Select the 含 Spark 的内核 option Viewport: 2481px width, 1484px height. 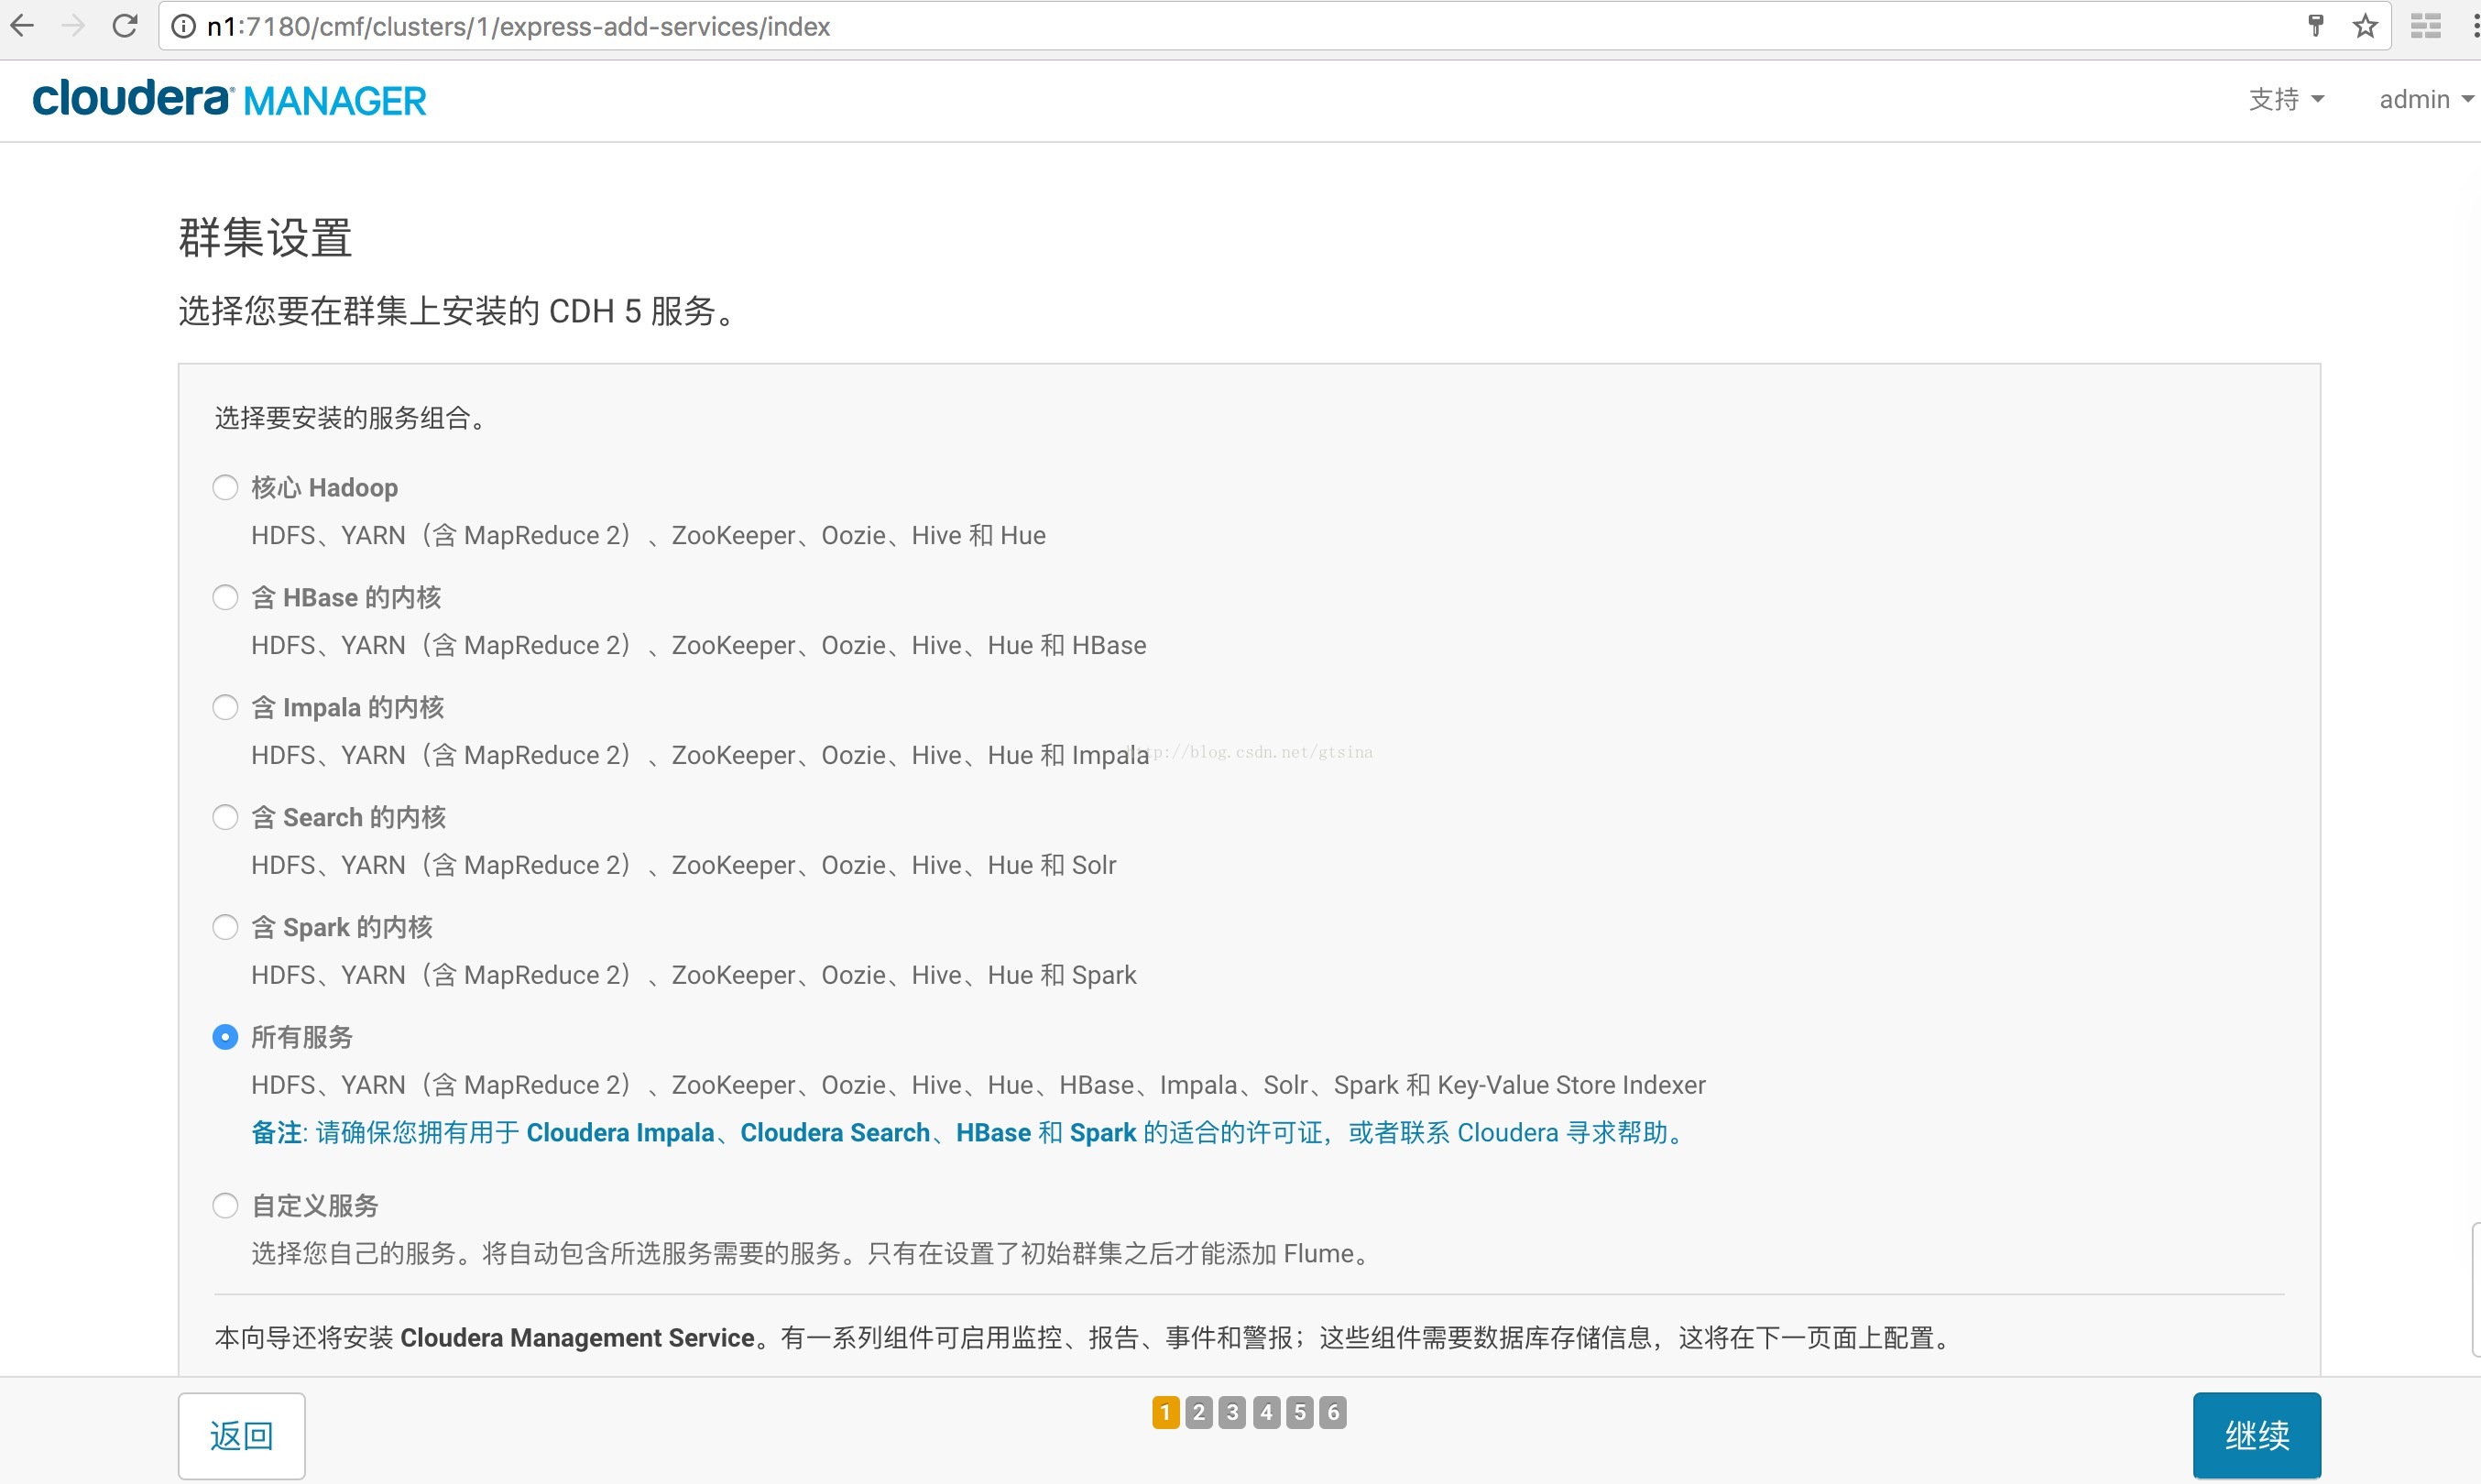click(225, 927)
